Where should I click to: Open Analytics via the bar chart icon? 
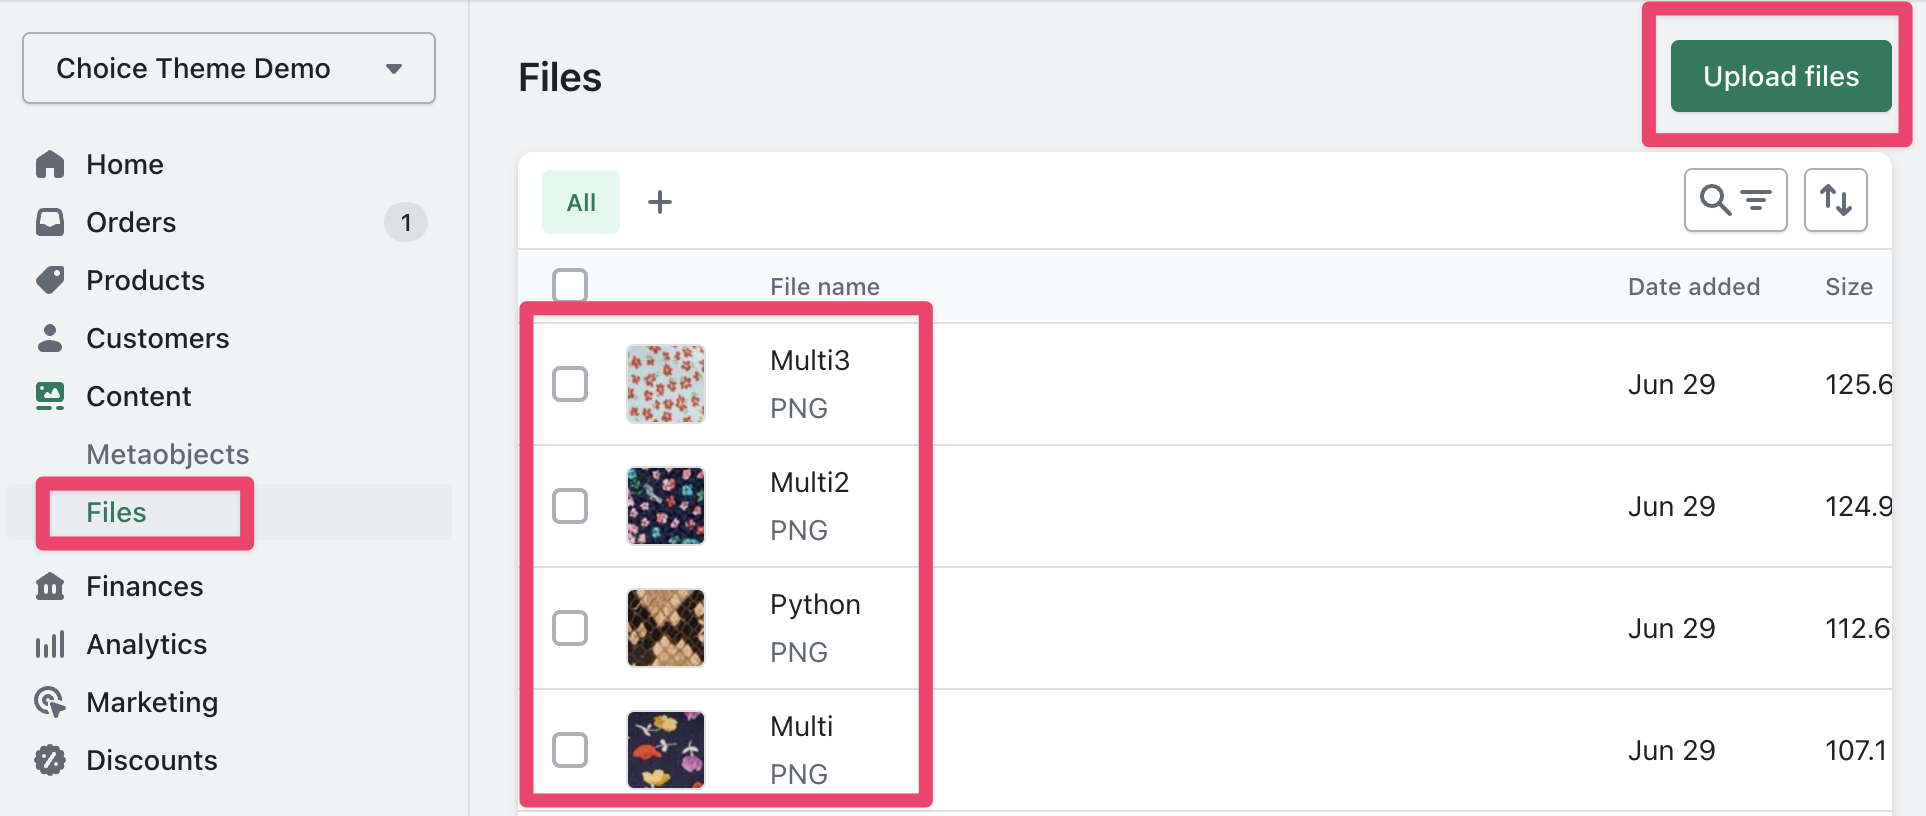(50, 644)
